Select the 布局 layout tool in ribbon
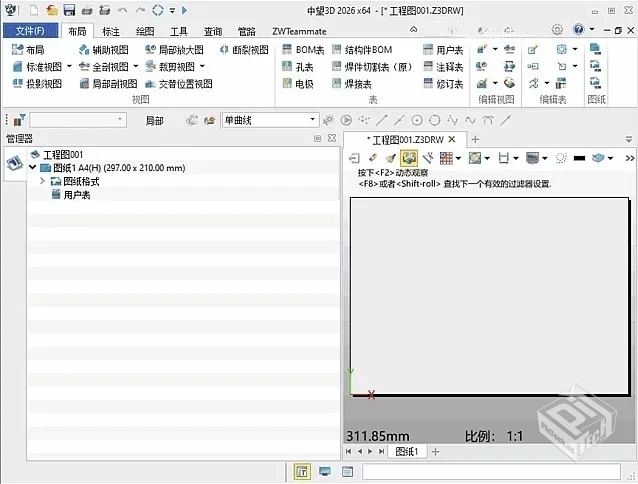This screenshot has width=638, height=484. coord(28,50)
